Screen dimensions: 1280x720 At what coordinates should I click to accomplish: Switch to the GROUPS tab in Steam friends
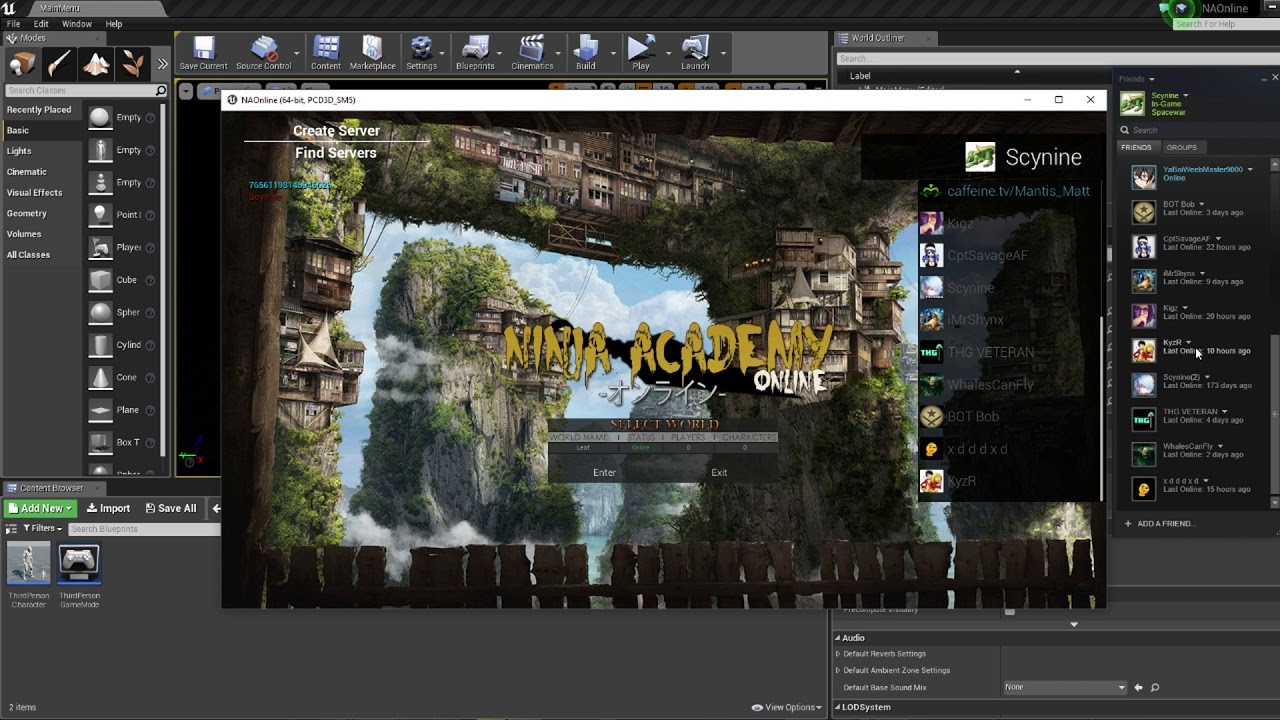1182,147
